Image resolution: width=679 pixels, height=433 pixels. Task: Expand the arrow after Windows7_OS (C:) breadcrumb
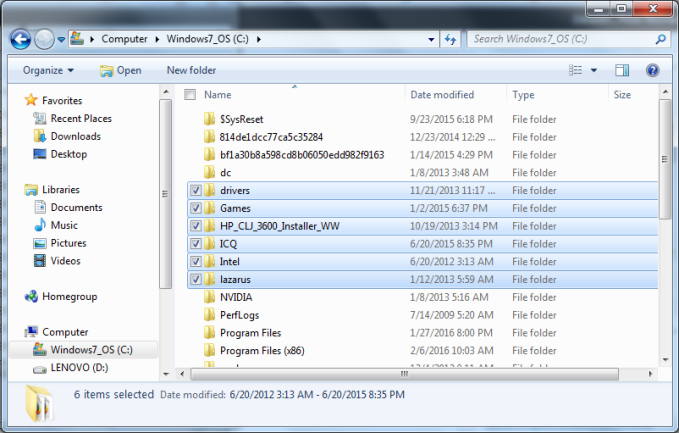point(259,39)
